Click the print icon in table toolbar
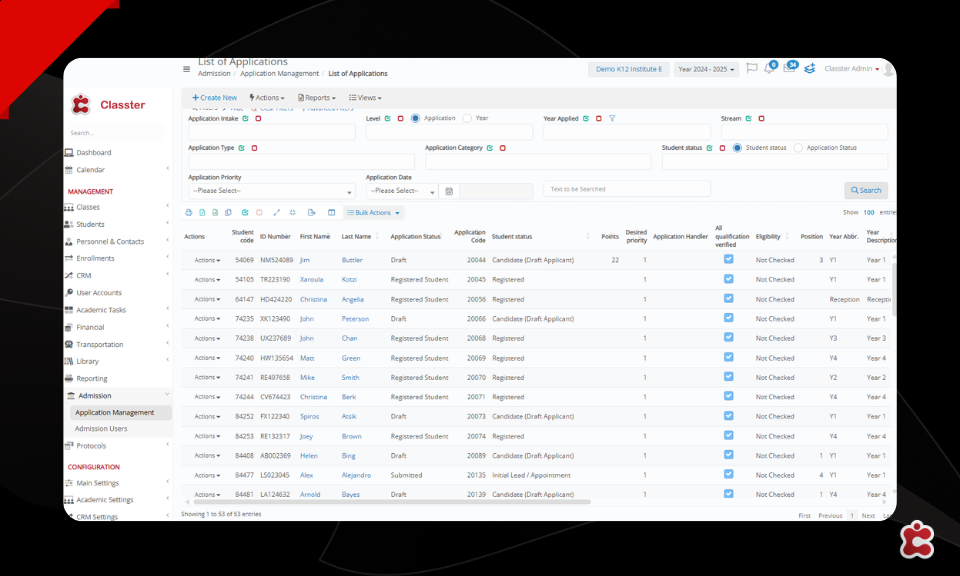Screen dimensions: 960x576 pos(189,213)
